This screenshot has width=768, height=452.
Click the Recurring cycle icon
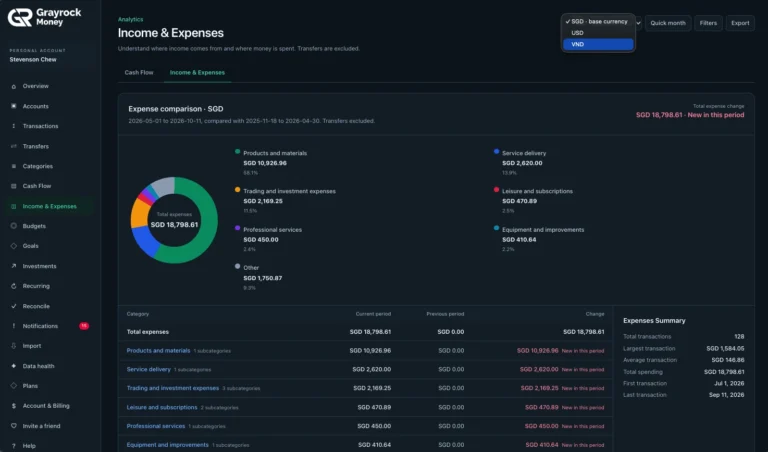pyautogui.click(x=14, y=286)
